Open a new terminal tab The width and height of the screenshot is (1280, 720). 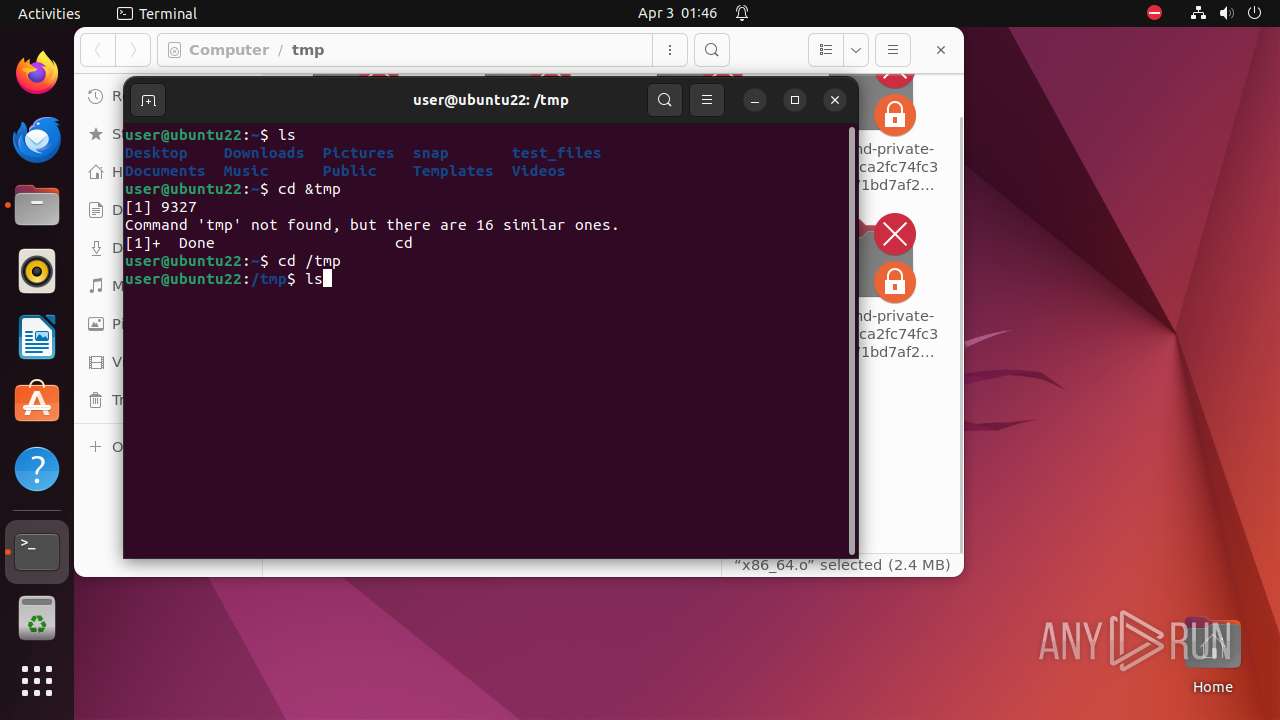tap(148, 100)
